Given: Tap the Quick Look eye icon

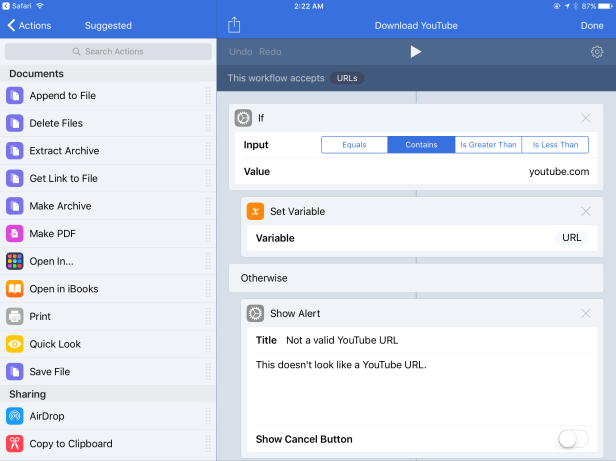Looking at the screenshot, I should point(15,344).
